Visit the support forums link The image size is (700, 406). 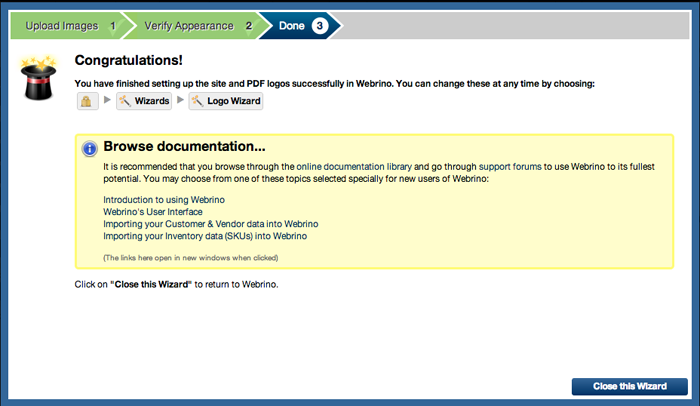pos(510,166)
